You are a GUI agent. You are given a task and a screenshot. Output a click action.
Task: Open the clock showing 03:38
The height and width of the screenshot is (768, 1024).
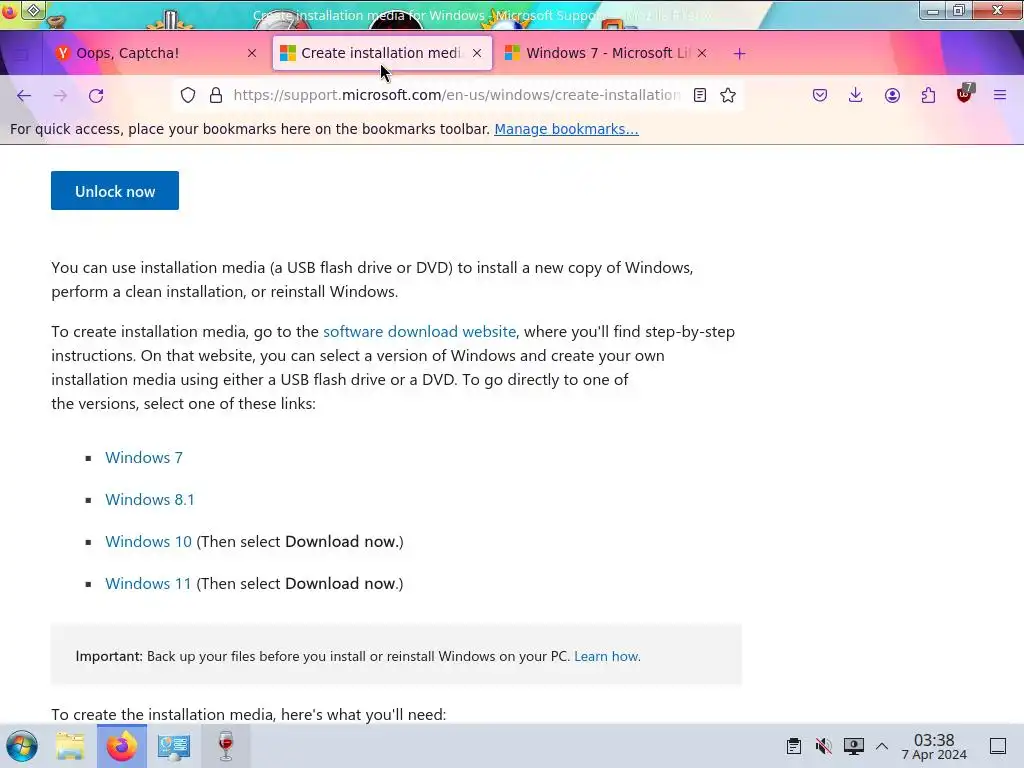click(934, 746)
